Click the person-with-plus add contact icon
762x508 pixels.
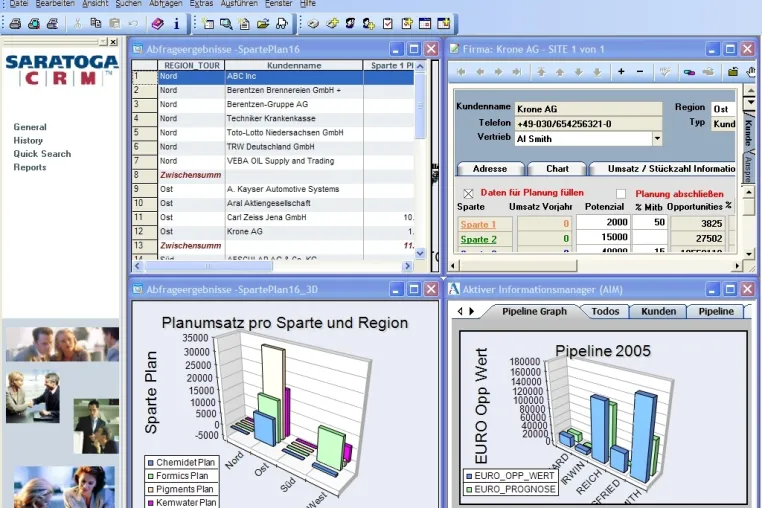point(368,23)
